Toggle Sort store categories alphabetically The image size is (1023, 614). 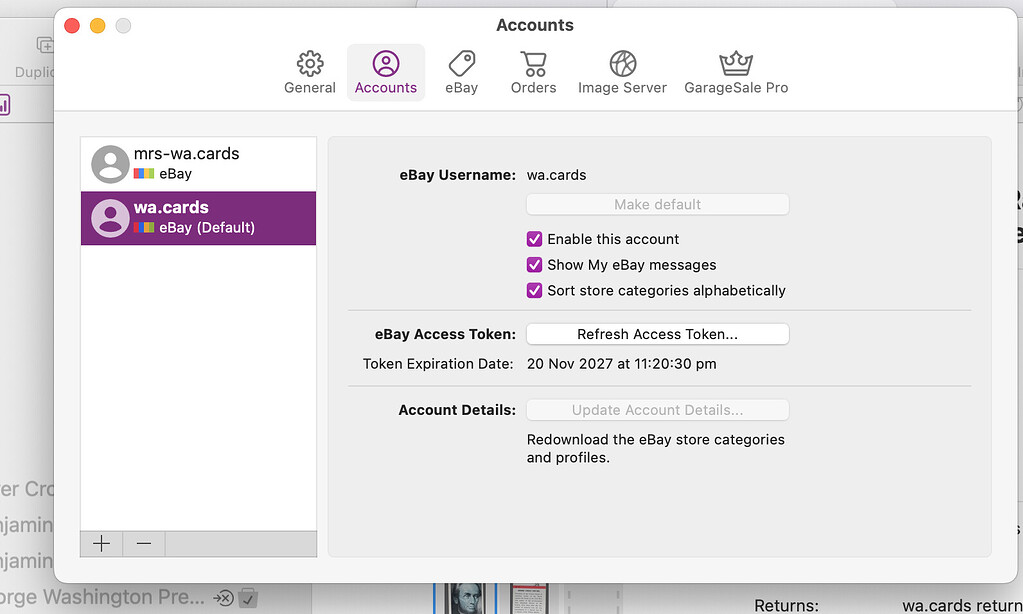click(x=534, y=290)
